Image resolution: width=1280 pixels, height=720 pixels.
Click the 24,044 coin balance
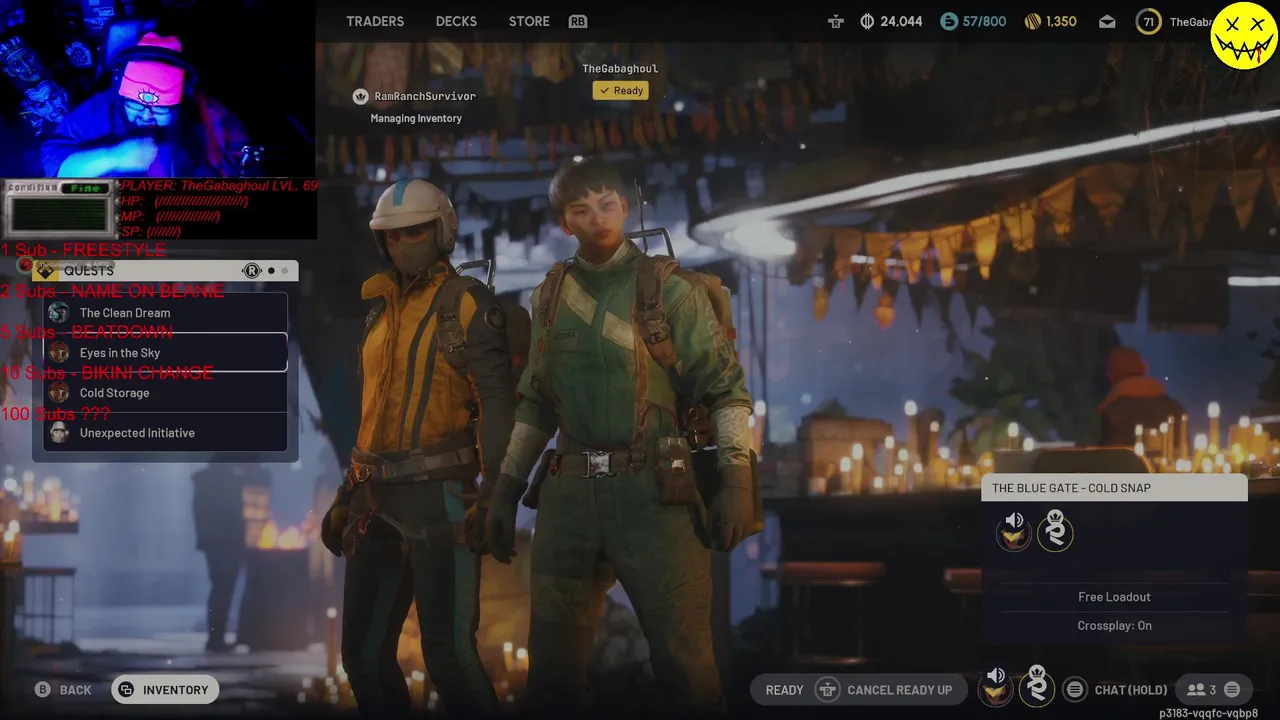901,21
